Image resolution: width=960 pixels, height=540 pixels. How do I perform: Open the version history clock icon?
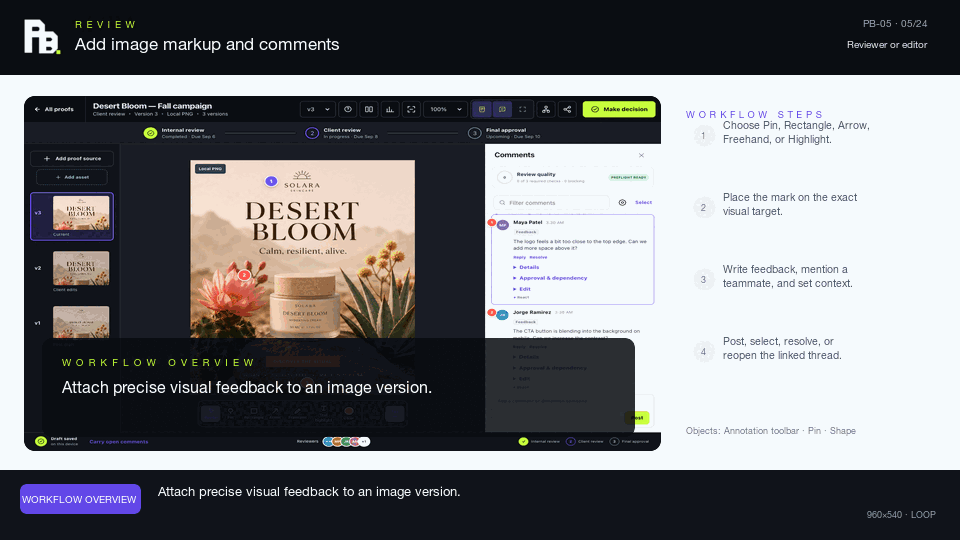[348, 109]
